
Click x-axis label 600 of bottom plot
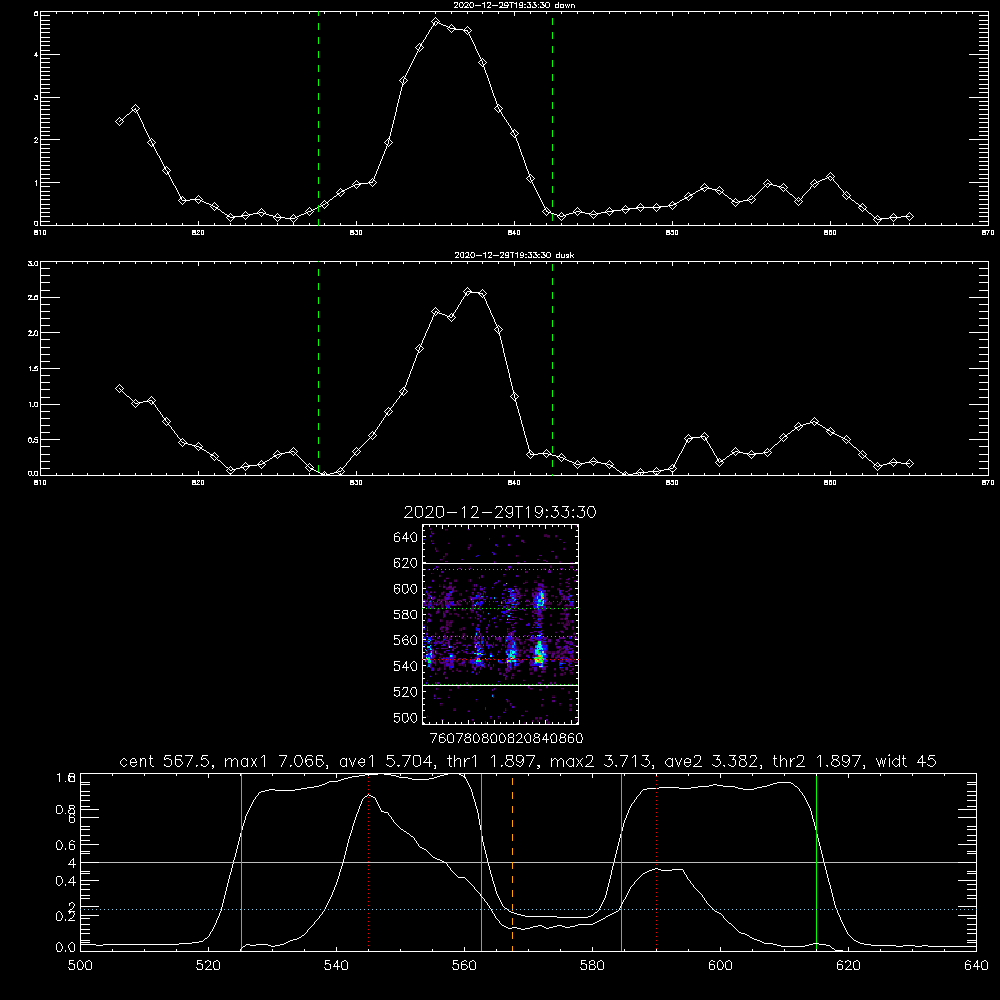720,966
